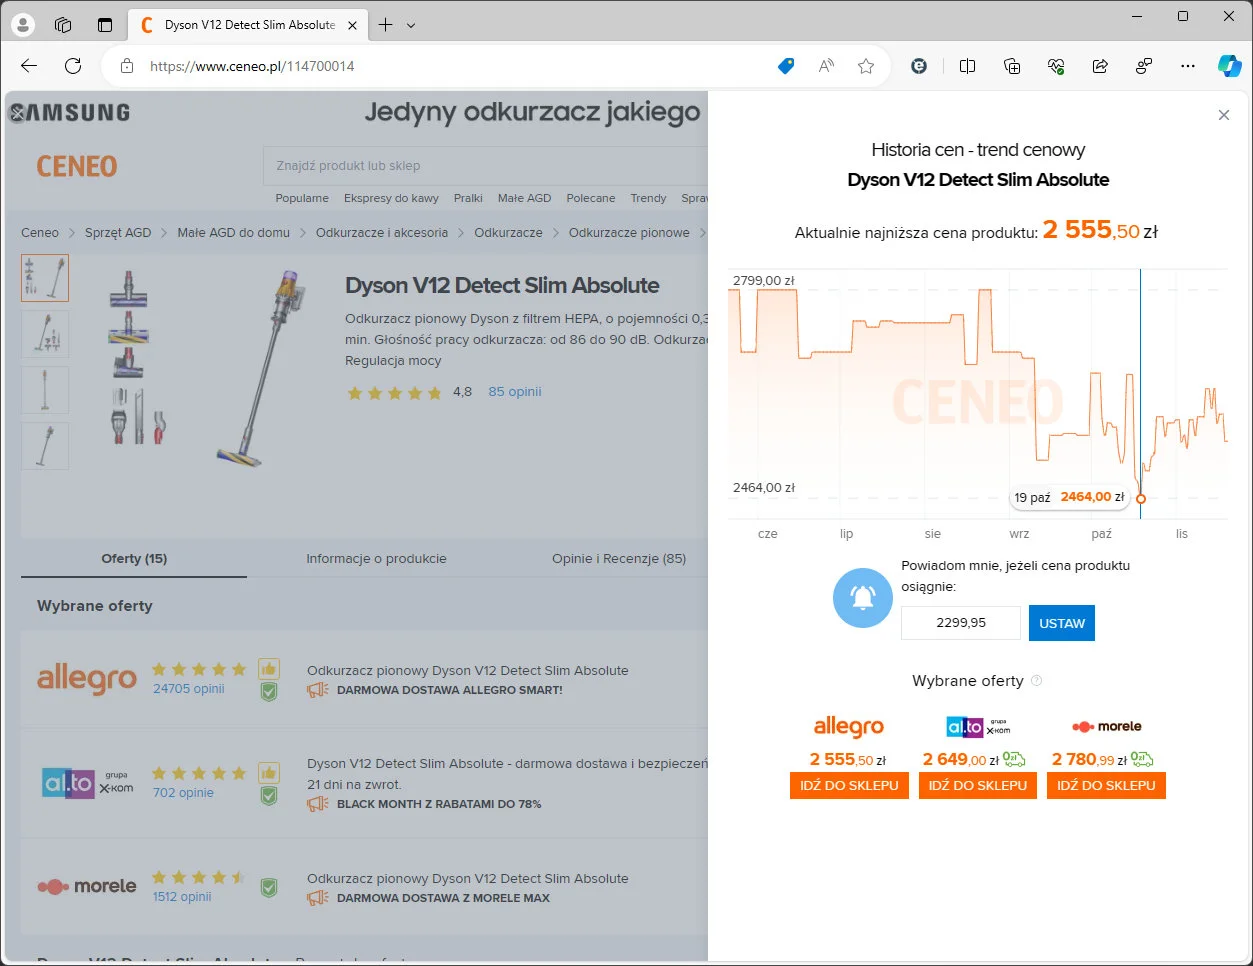
Task: Add page to favorites with star icon
Action: pos(866,66)
